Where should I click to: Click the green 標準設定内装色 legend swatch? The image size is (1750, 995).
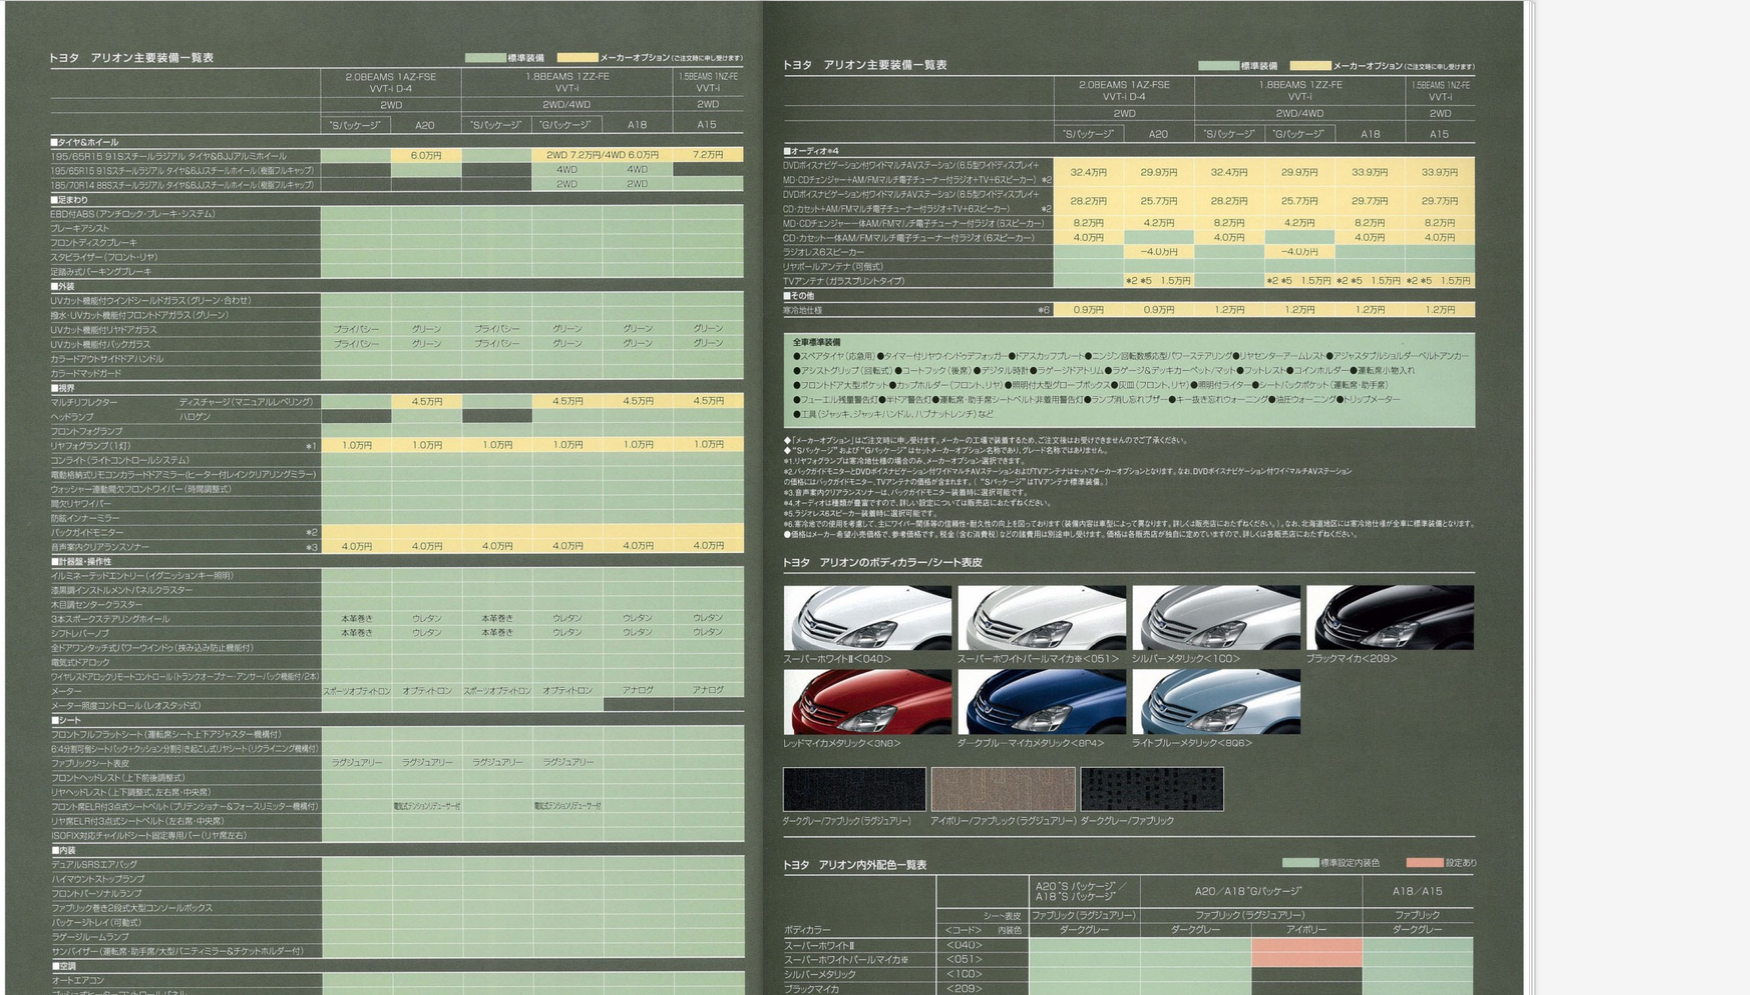click(x=1300, y=862)
